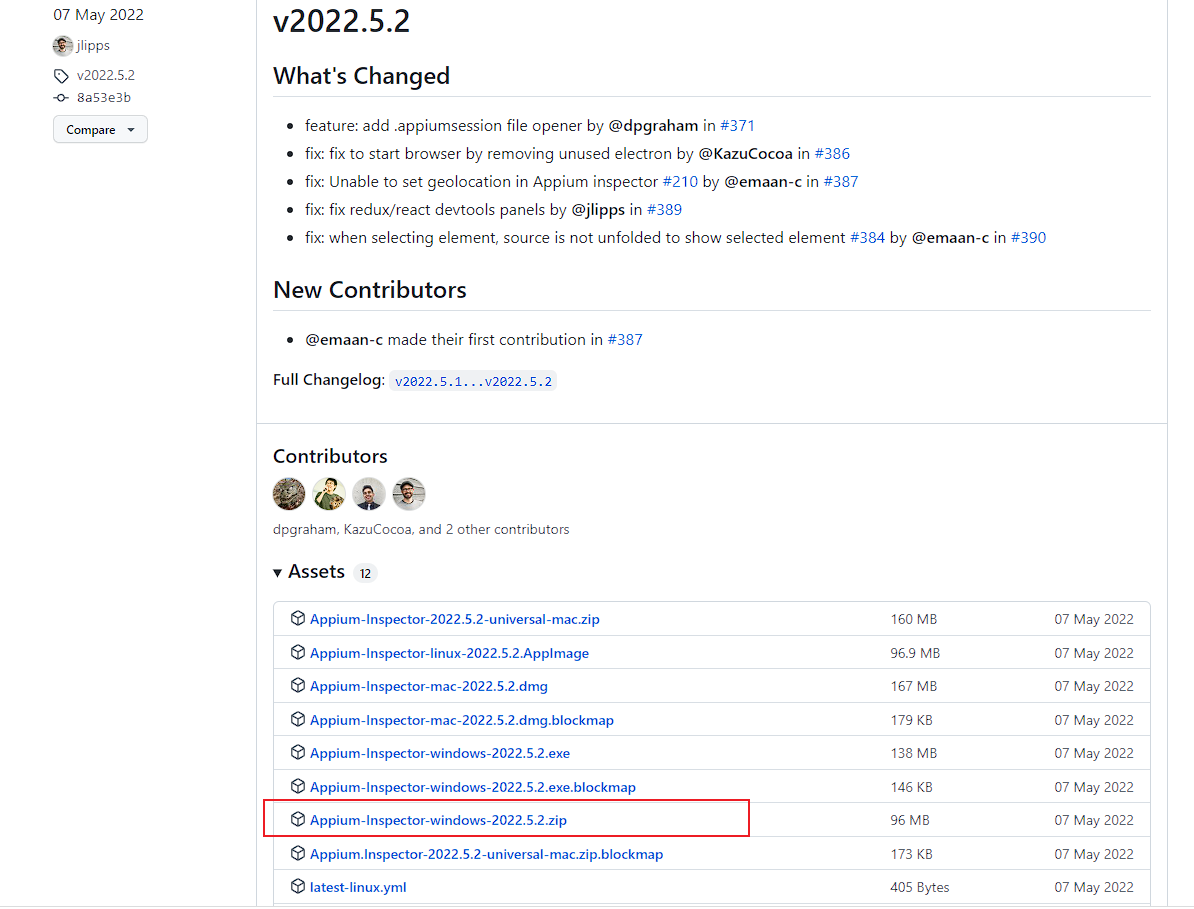Image resolution: width=1194 pixels, height=909 pixels.
Task: Click package icon for Appium-Inspector-windows-2022.5.2.exe
Action: click(x=298, y=752)
